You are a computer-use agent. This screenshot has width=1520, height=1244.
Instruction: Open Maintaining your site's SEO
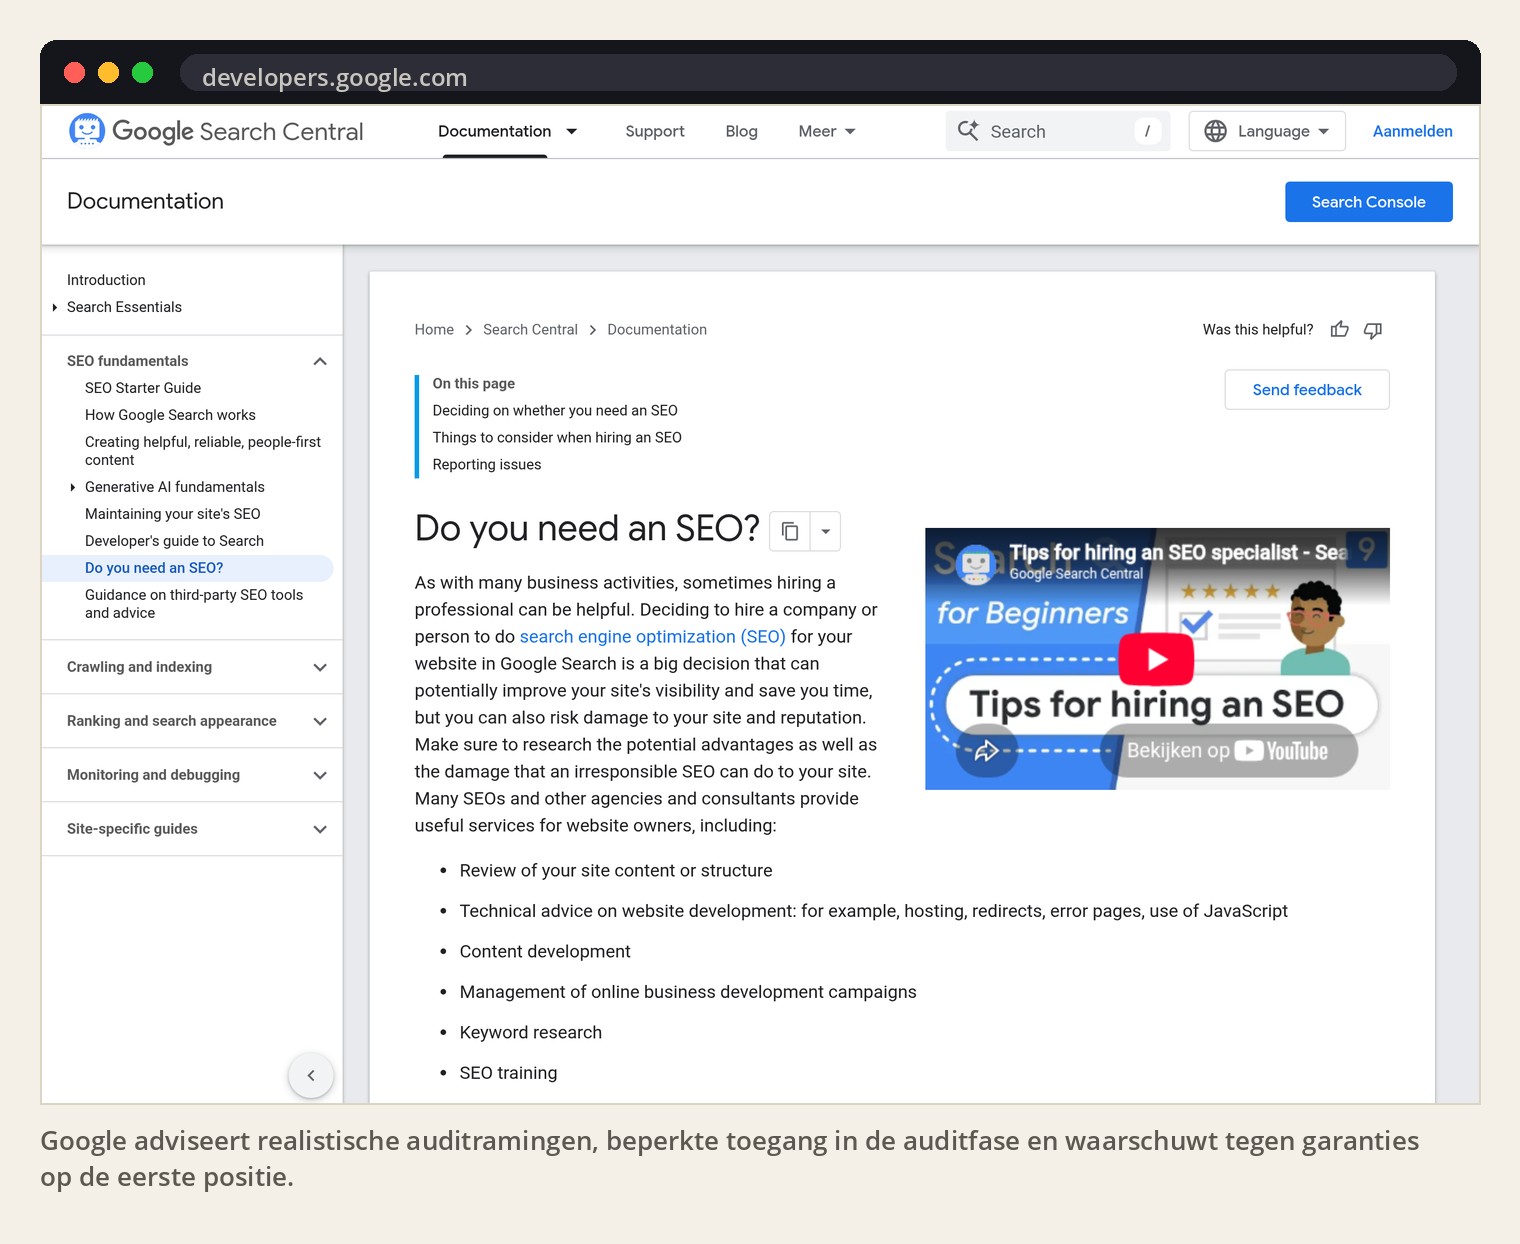click(173, 514)
